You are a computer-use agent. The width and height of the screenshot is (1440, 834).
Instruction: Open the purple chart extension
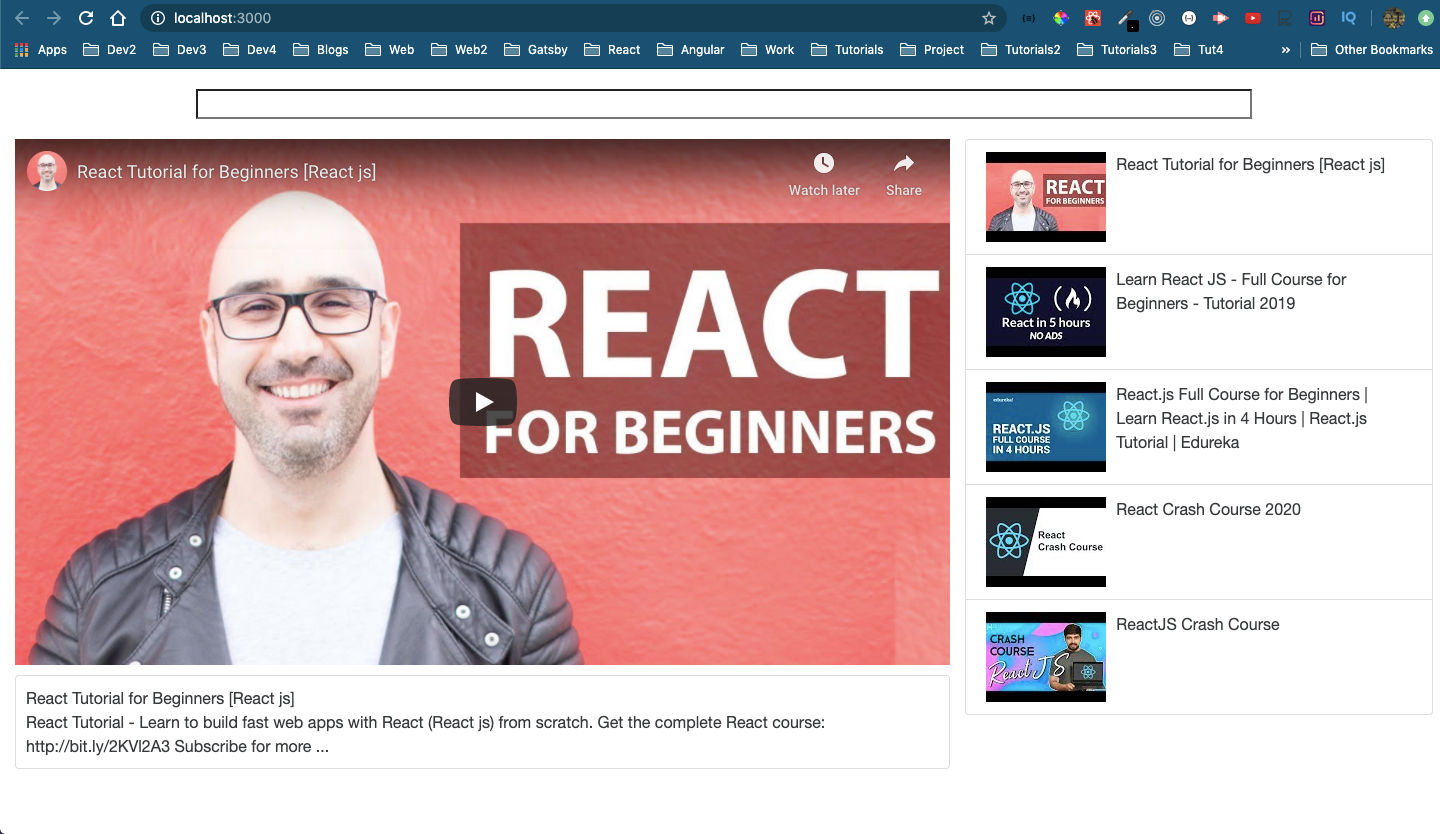(x=1317, y=18)
